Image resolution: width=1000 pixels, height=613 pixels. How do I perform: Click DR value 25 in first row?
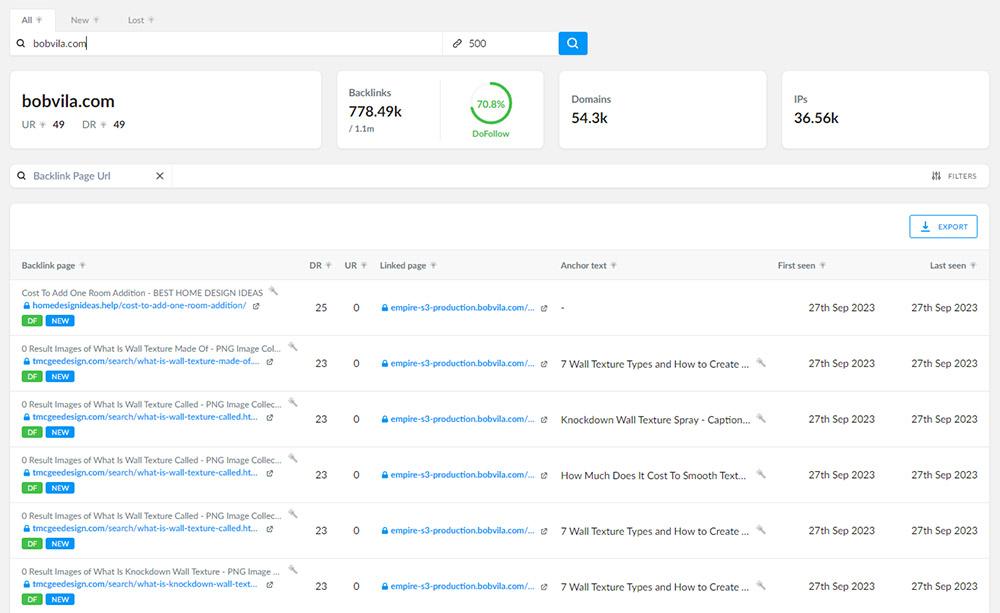pos(321,307)
